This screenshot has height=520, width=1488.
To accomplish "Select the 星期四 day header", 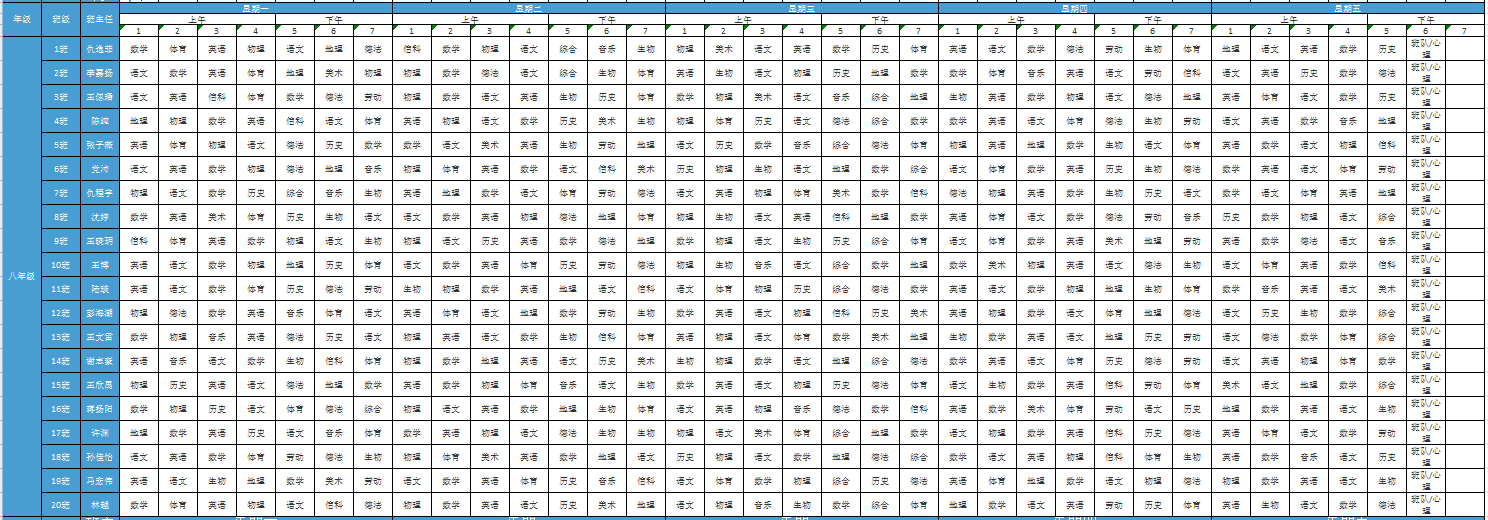I will click(1075, 8).
